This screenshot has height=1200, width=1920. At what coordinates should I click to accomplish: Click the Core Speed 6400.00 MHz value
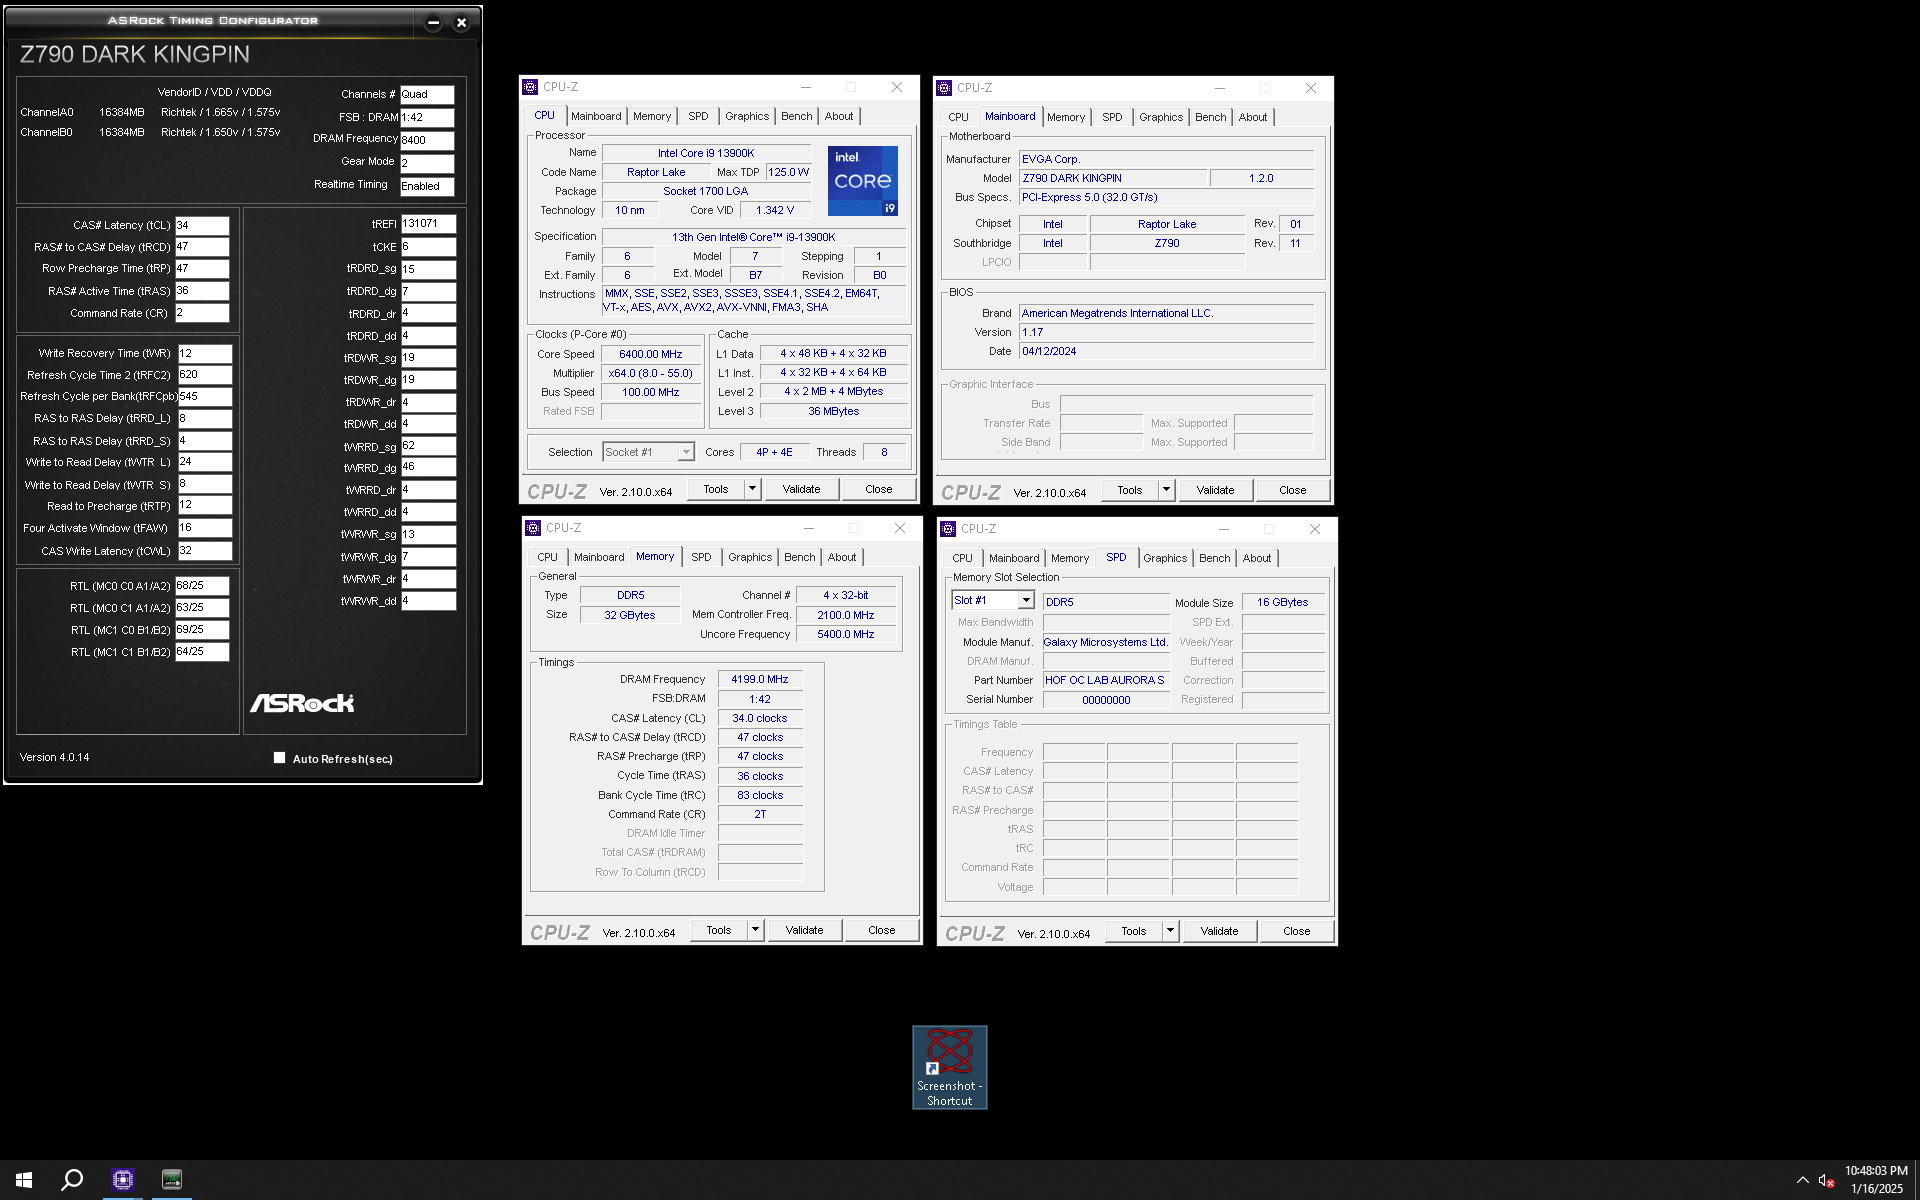pos(650,354)
